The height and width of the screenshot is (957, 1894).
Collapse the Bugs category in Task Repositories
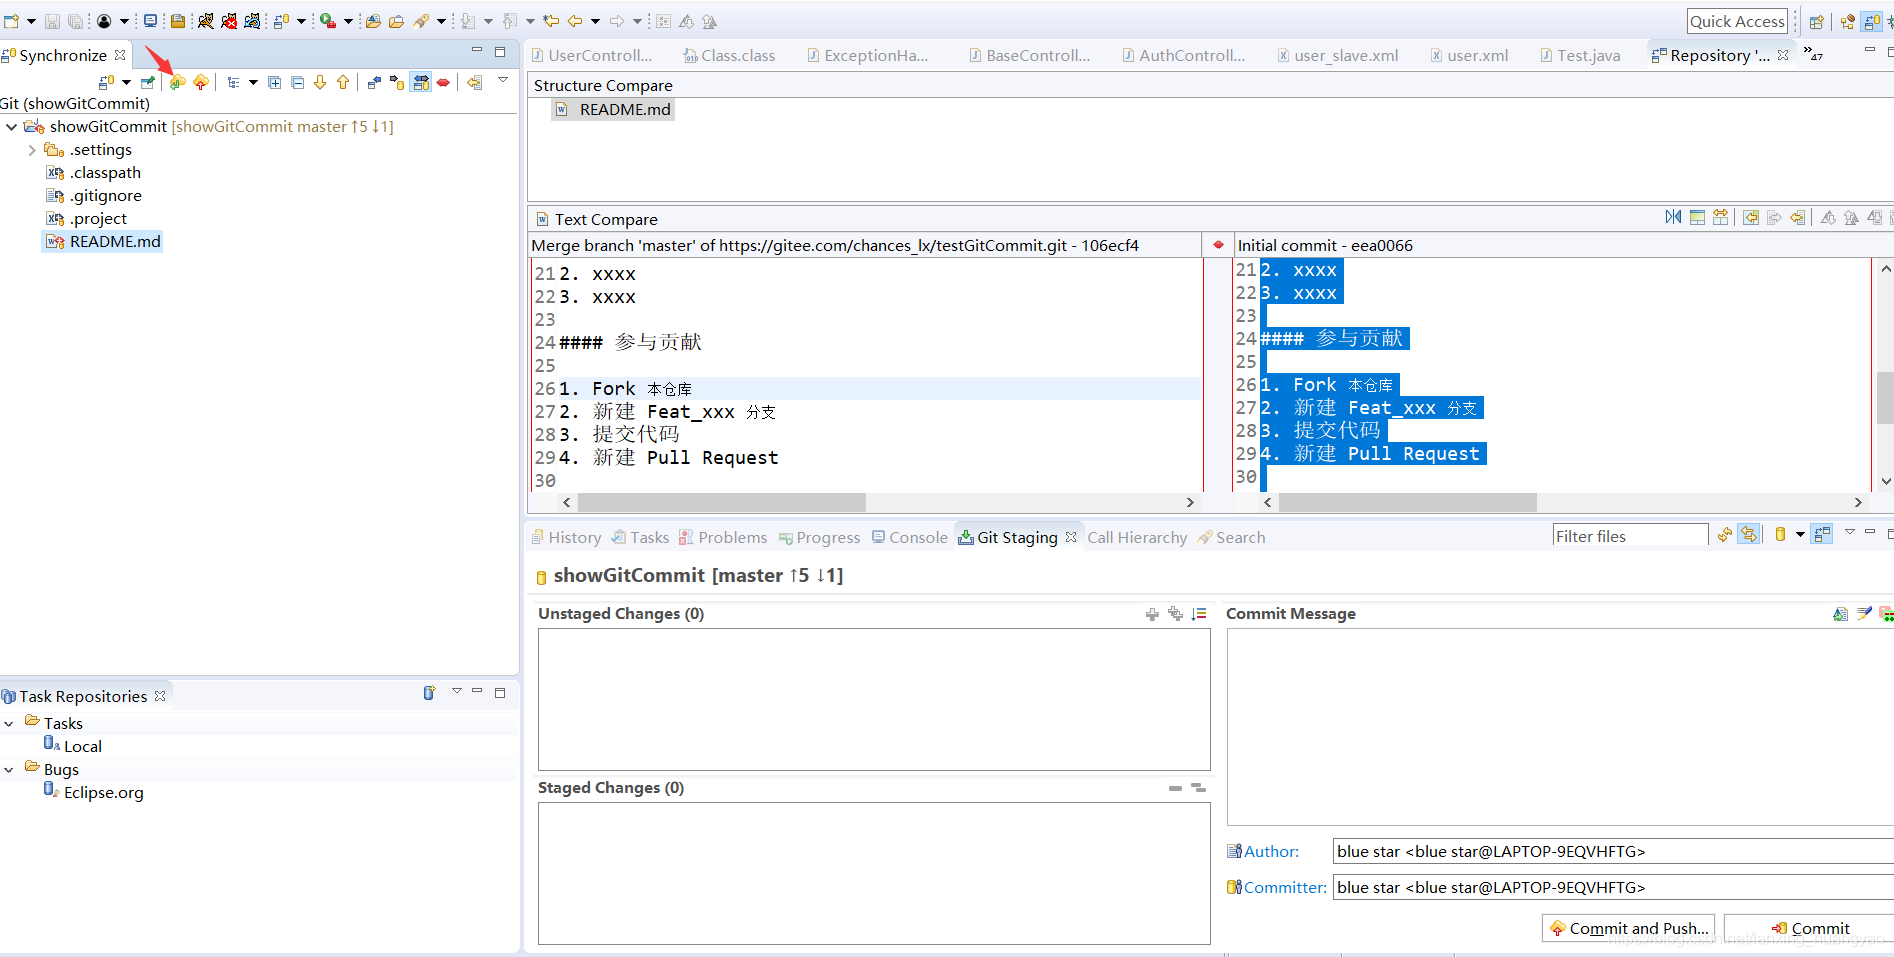pyautogui.click(x=9, y=769)
